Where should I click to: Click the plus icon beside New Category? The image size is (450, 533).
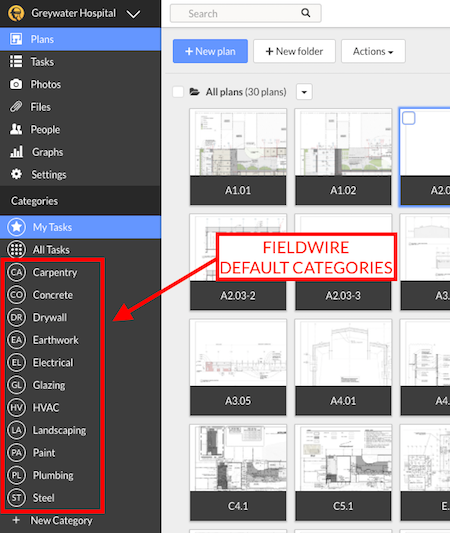click(x=16, y=520)
